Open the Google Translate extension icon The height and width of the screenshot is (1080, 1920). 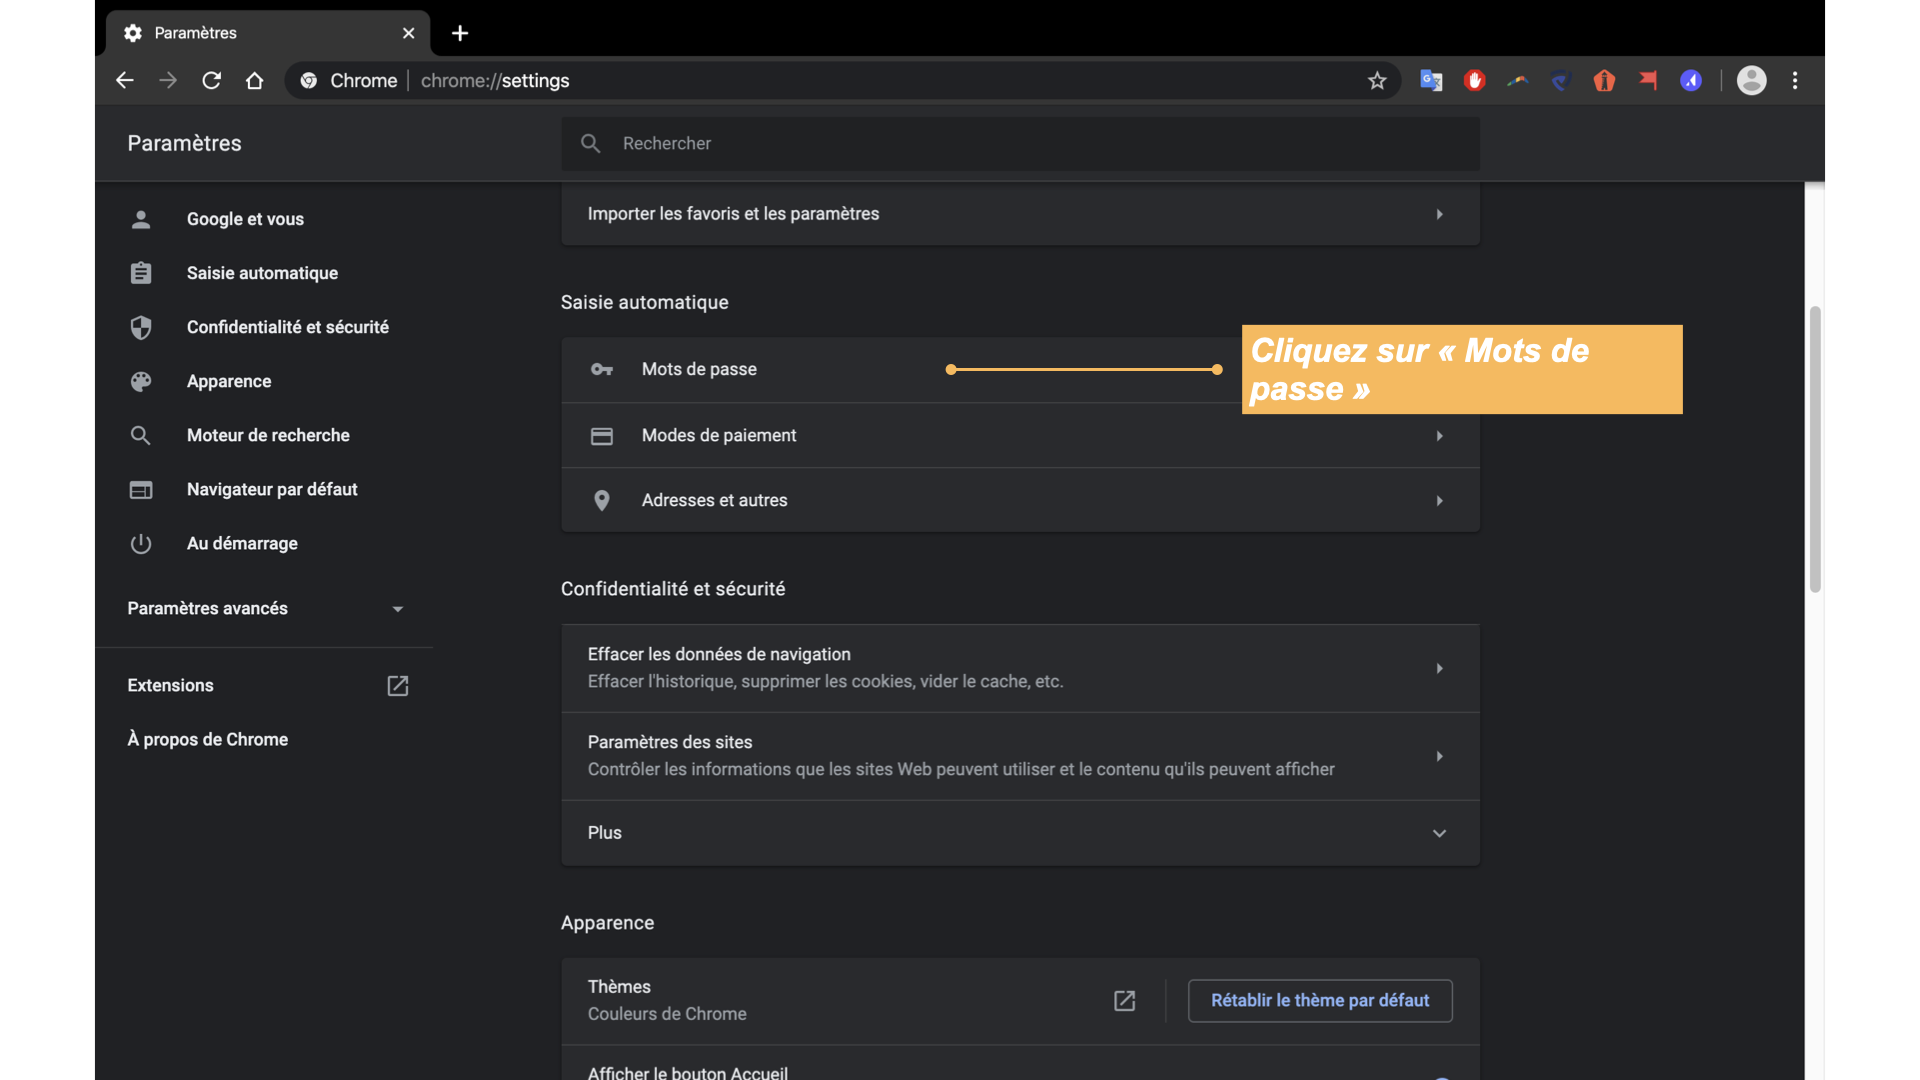point(1431,81)
